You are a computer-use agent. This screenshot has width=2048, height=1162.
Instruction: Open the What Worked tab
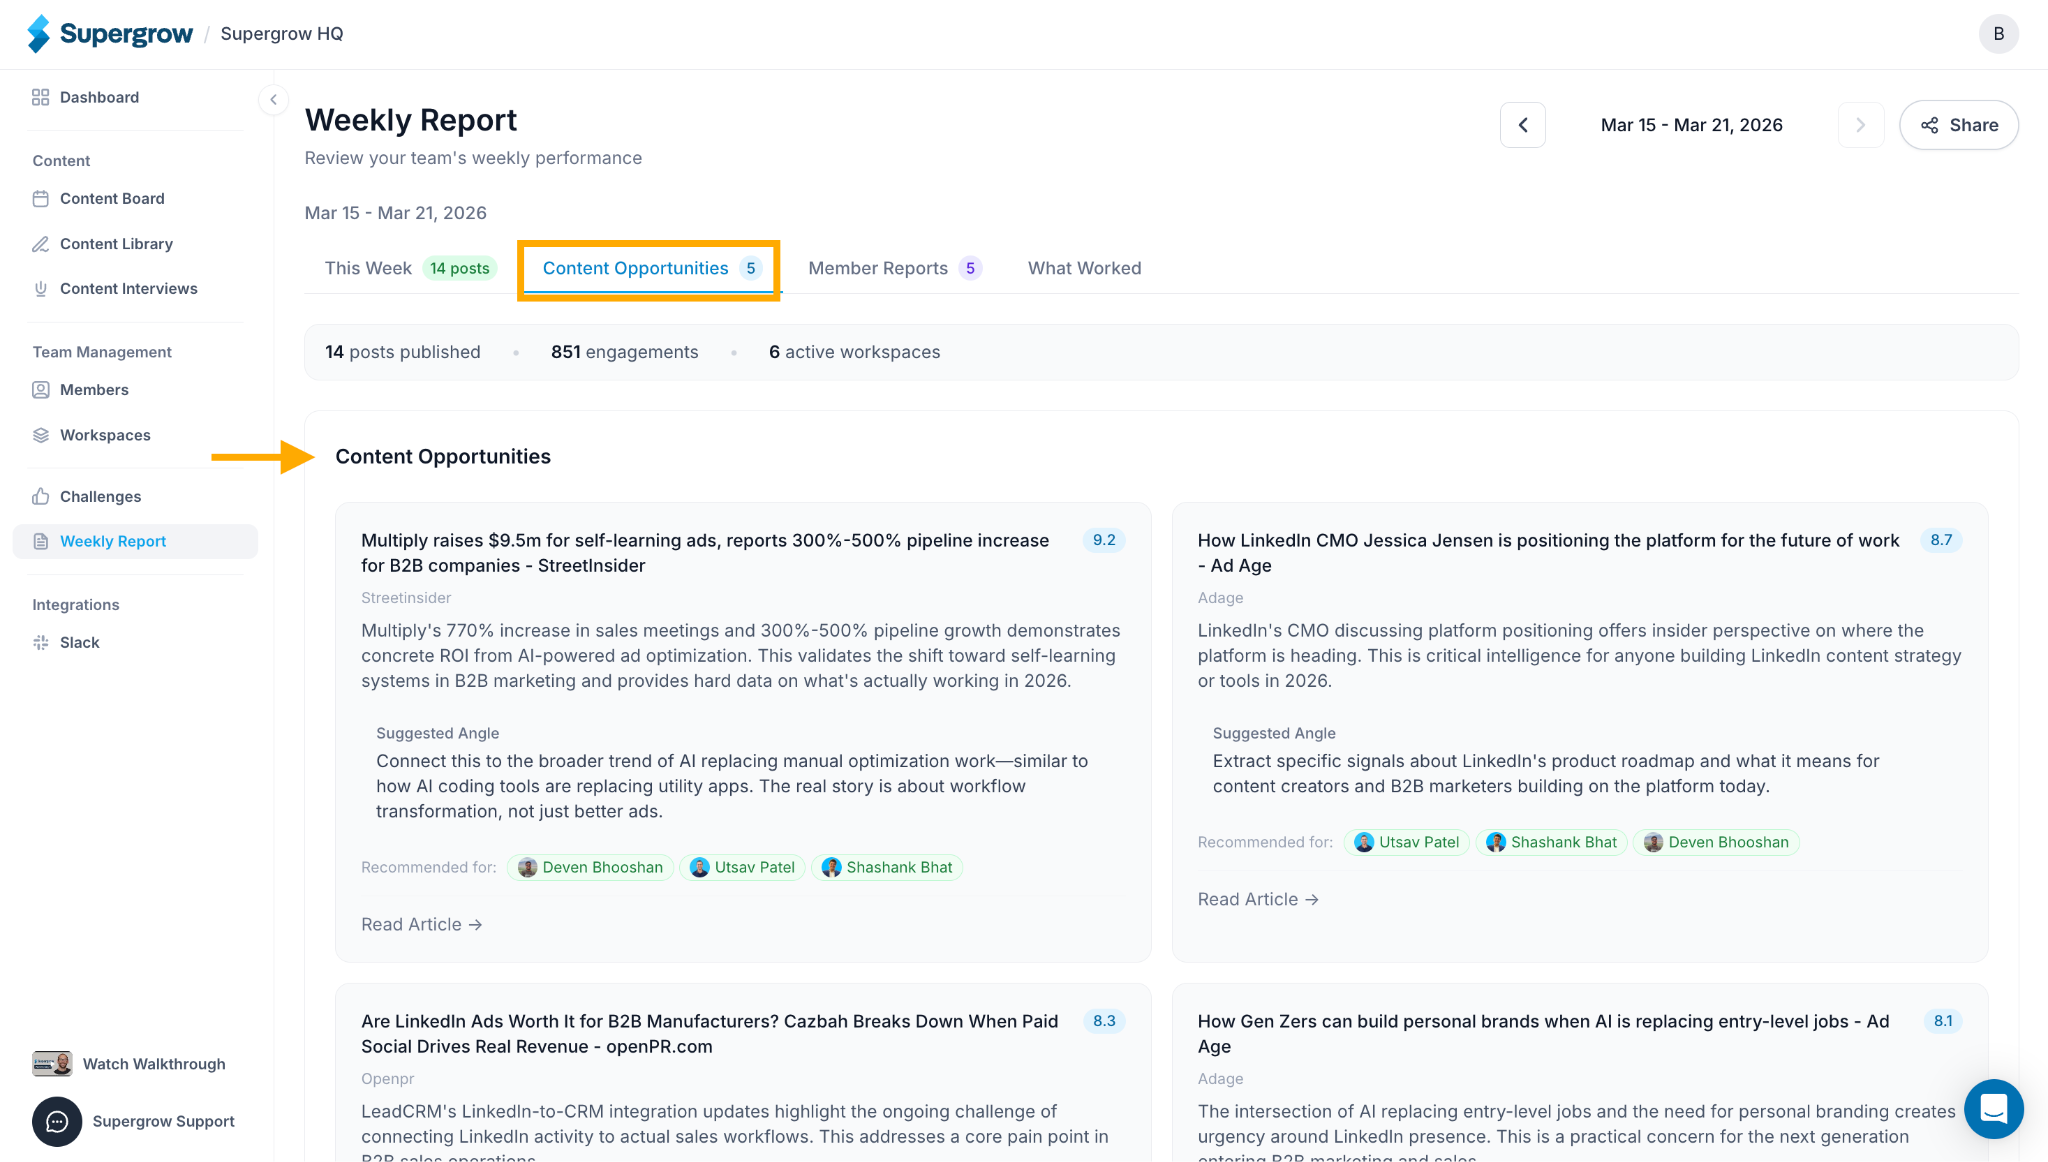coord(1084,268)
